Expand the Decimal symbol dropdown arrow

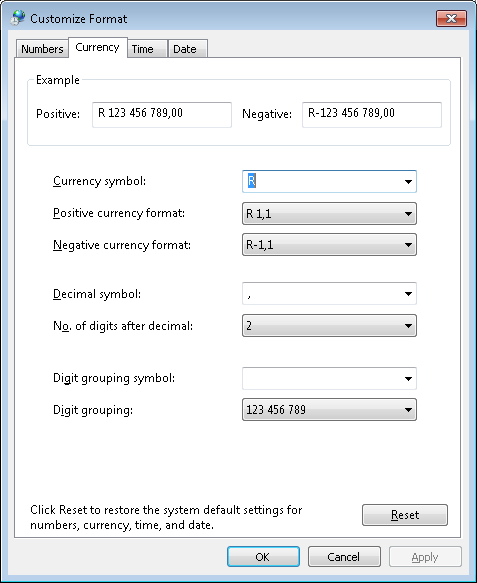click(x=408, y=294)
